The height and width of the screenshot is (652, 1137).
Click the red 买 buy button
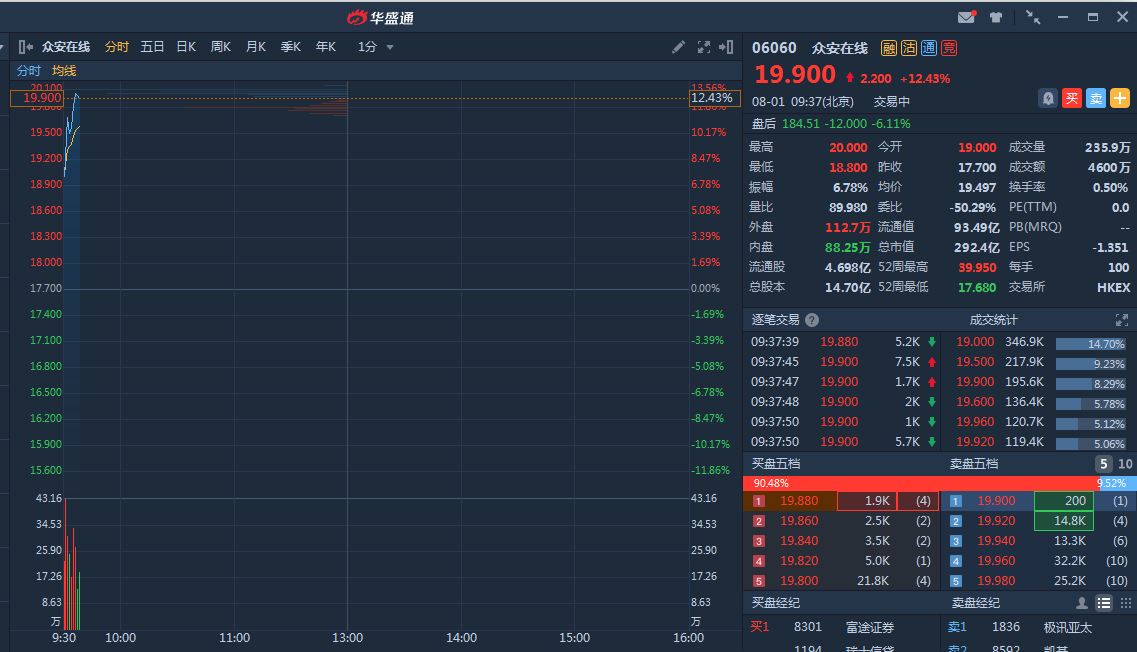click(x=1072, y=98)
